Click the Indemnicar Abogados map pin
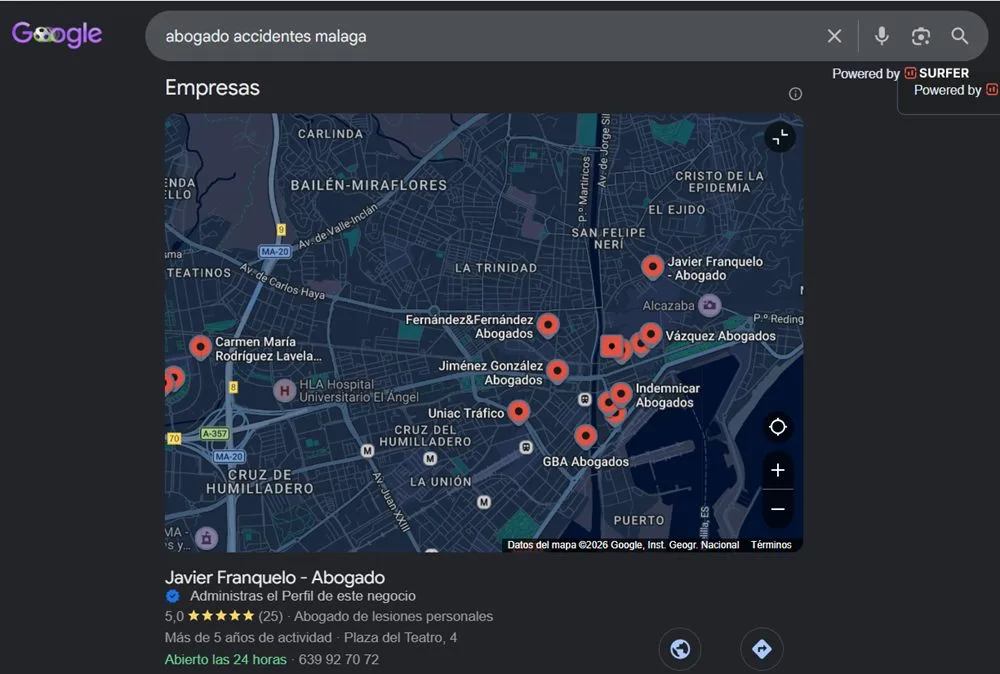The width and height of the screenshot is (1000, 674). pos(621,394)
